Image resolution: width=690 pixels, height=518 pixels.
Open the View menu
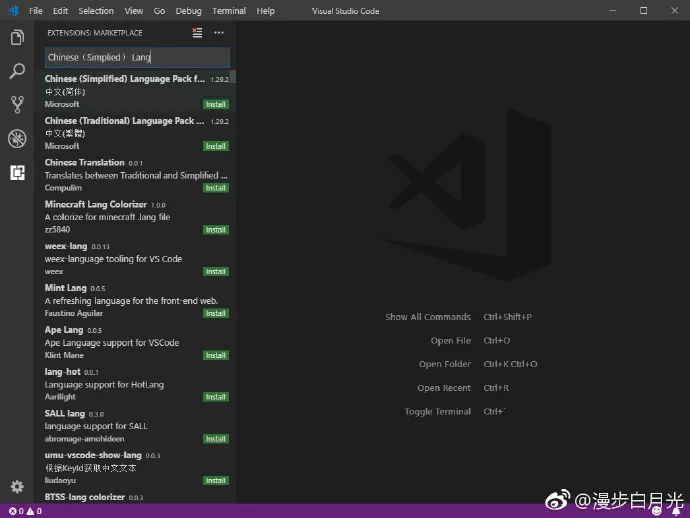[x=133, y=11]
